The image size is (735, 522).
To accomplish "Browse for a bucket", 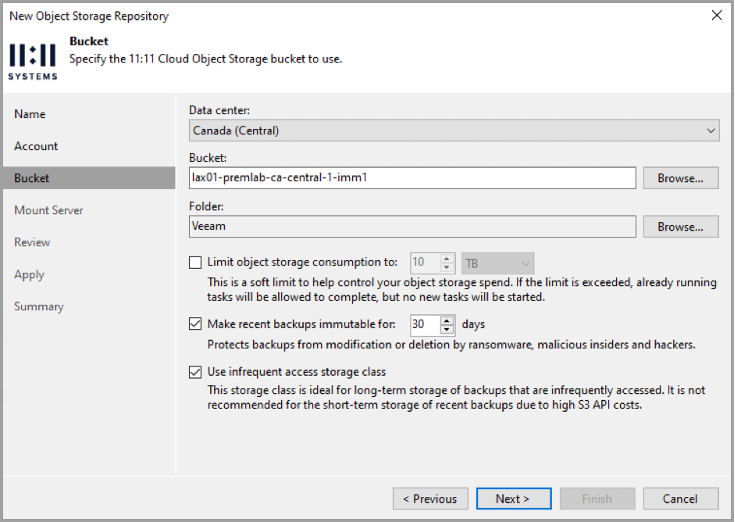I will click(680, 178).
